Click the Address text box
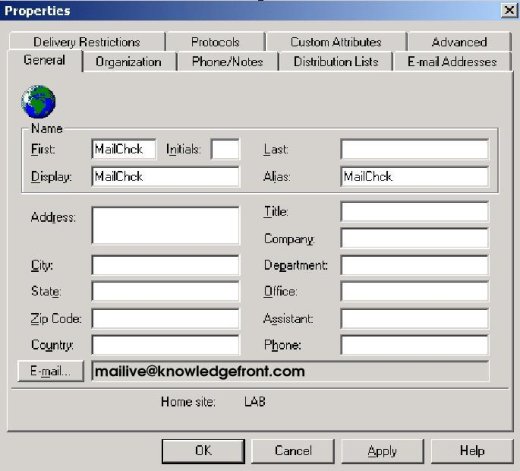This screenshot has height=471, width=520. pyautogui.click(x=165, y=226)
